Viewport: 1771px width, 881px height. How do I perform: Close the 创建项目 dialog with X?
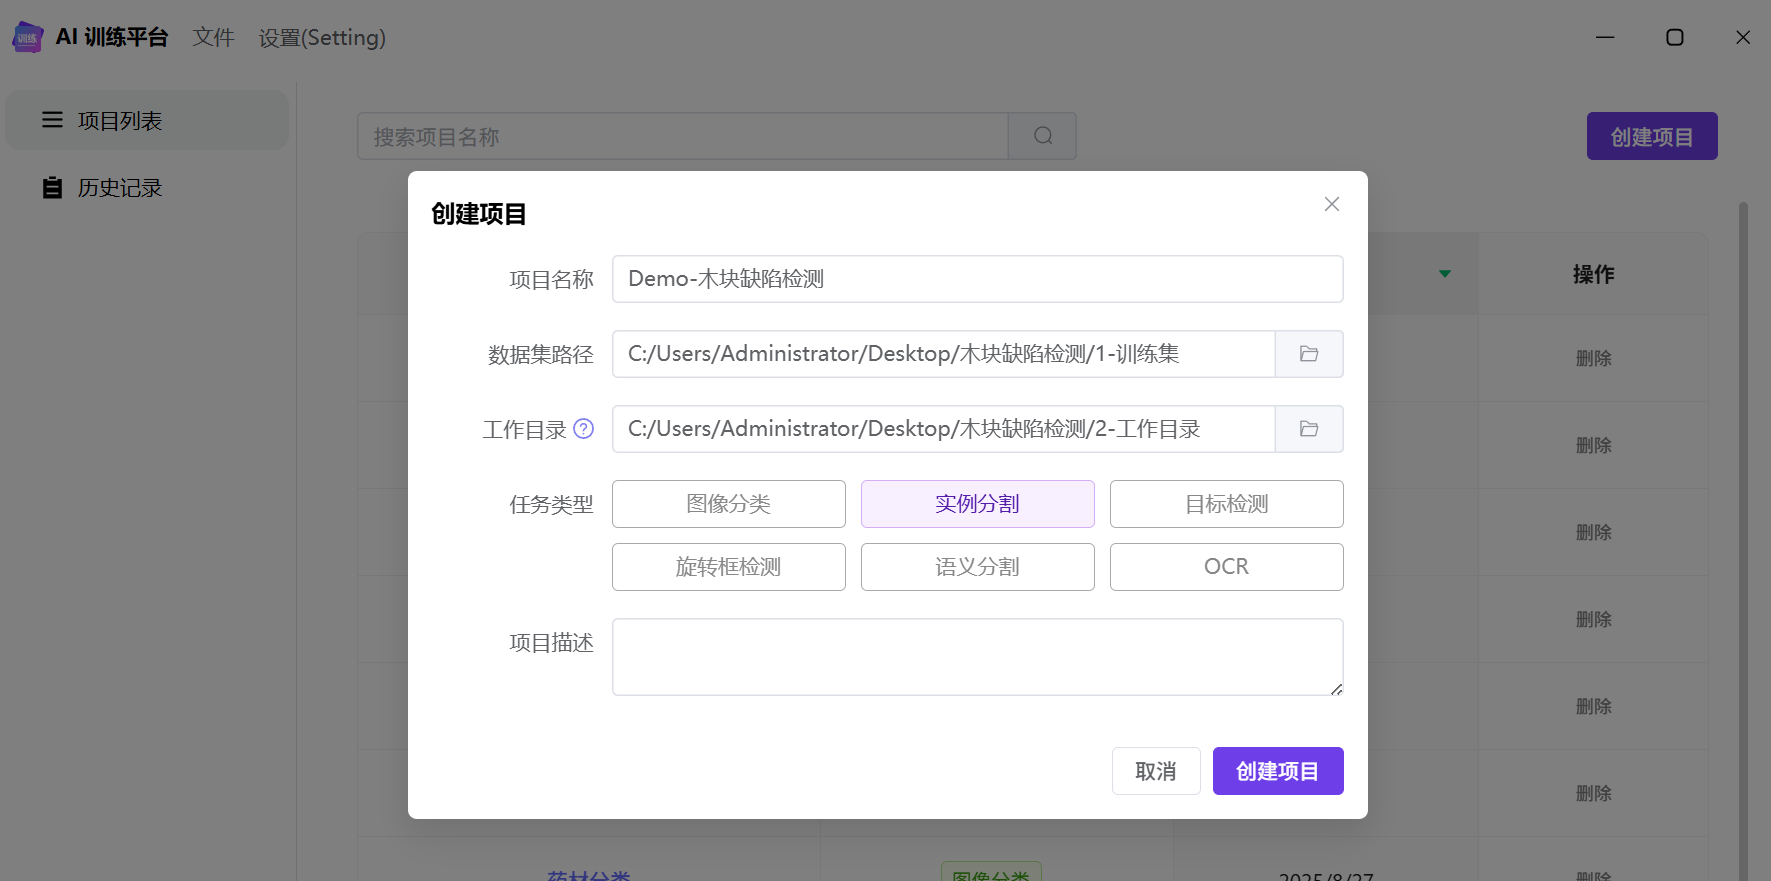pyautogui.click(x=1331, y=204)
